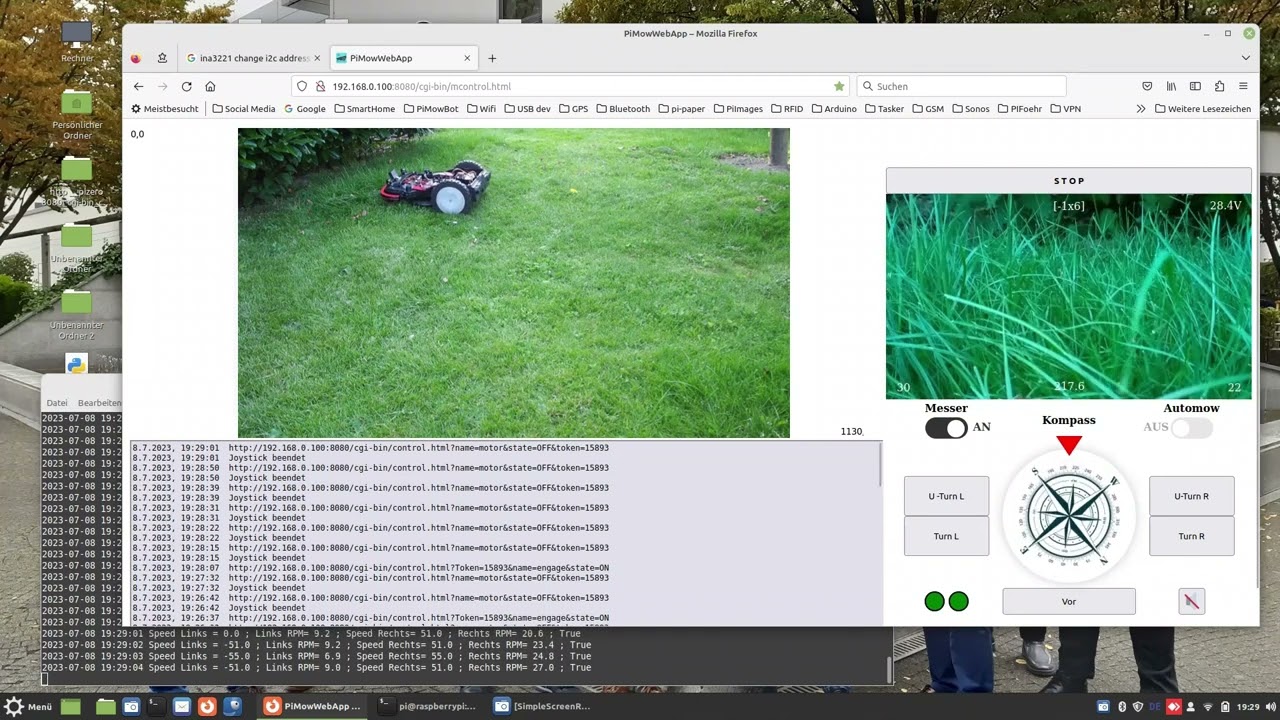Open the Bluetooth bookmark folder

pos(623,108)
